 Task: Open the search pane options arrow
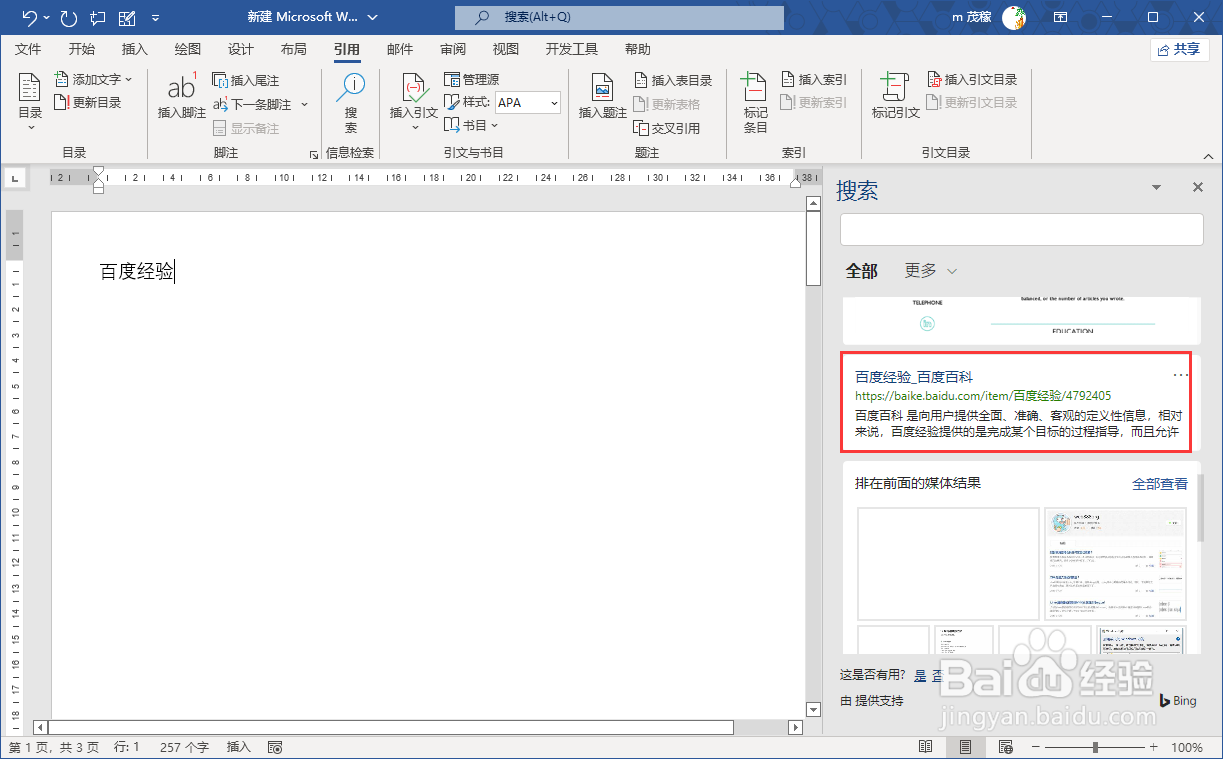click(1157, 187)
